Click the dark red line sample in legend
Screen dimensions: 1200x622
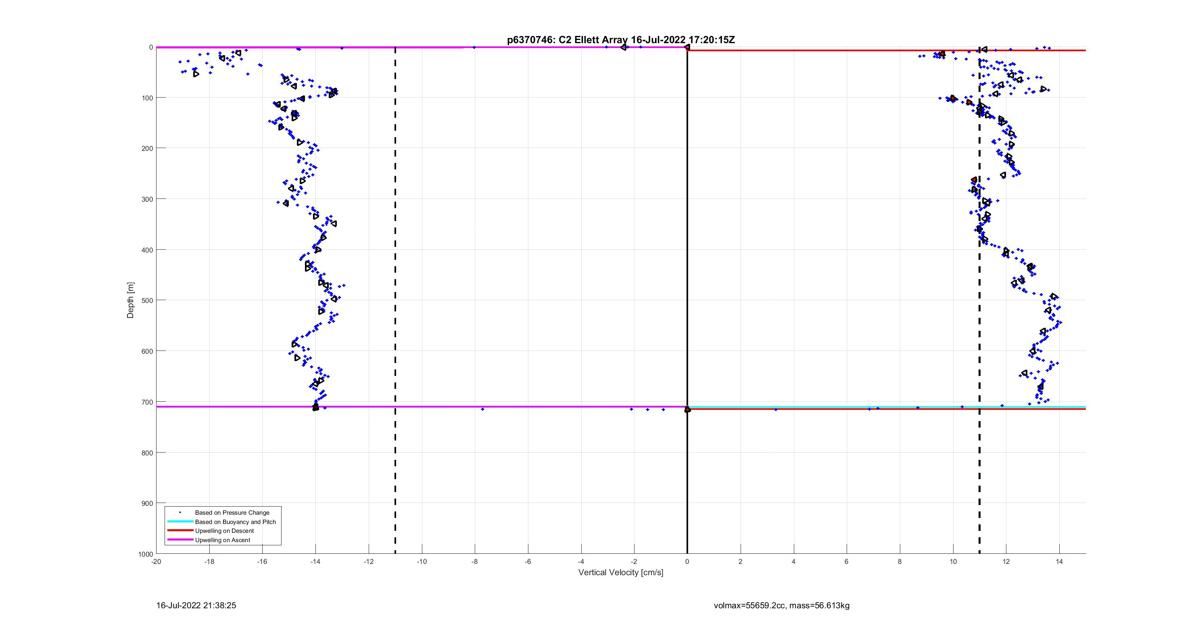[180, 531]
